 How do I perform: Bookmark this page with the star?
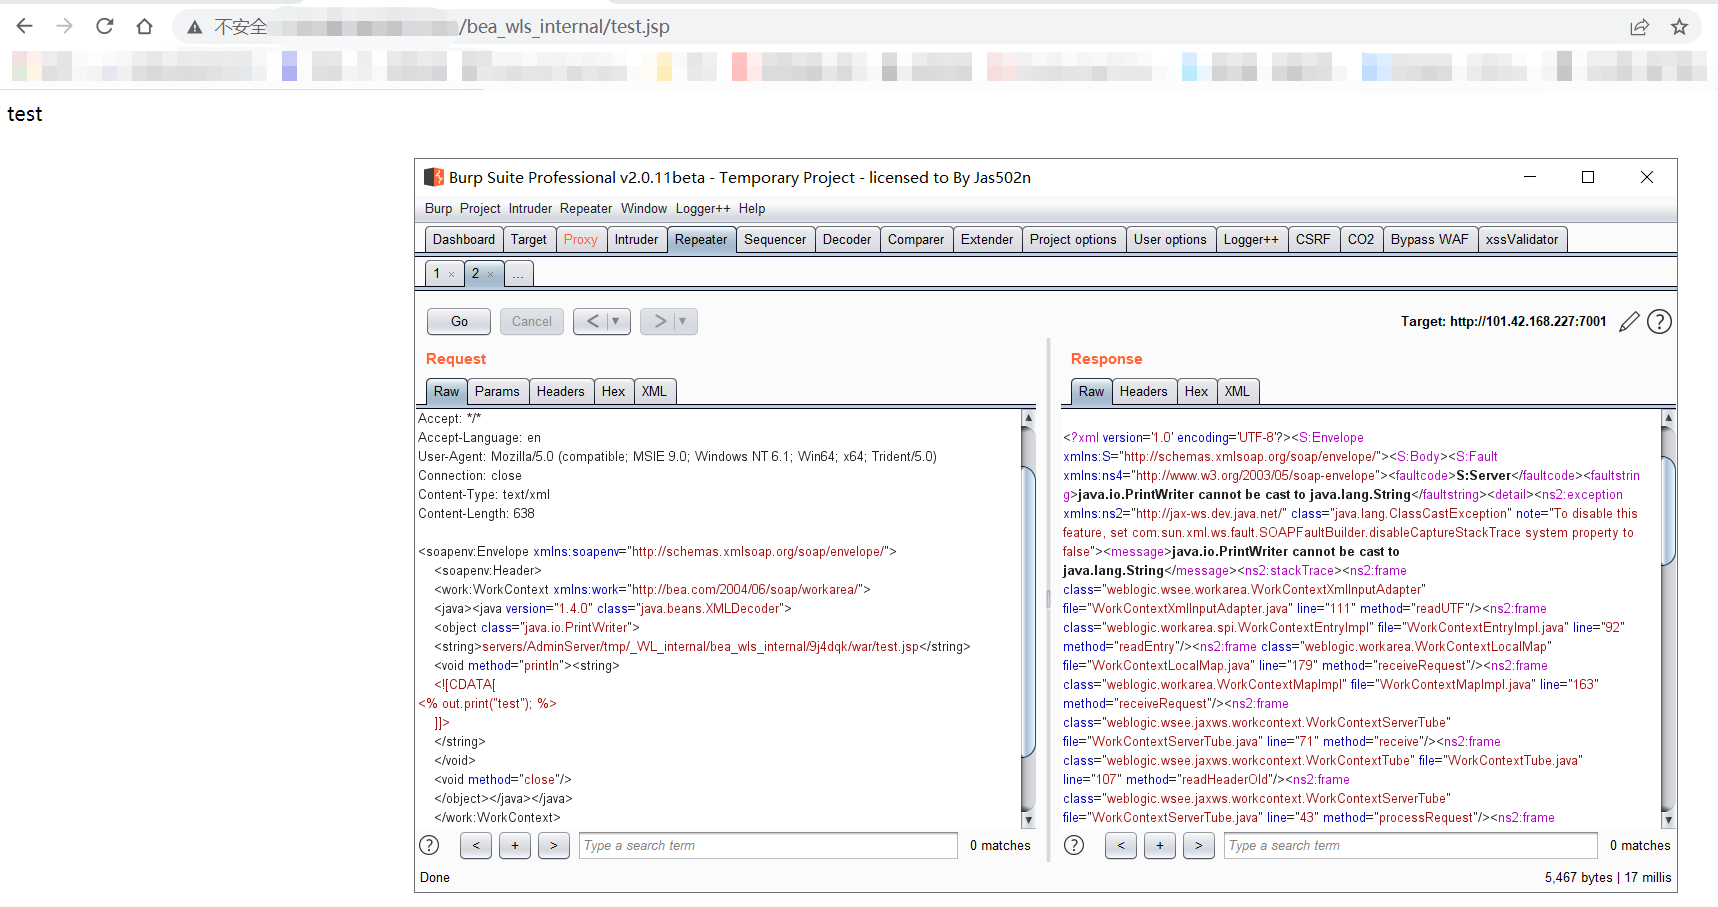[1679, 27]
